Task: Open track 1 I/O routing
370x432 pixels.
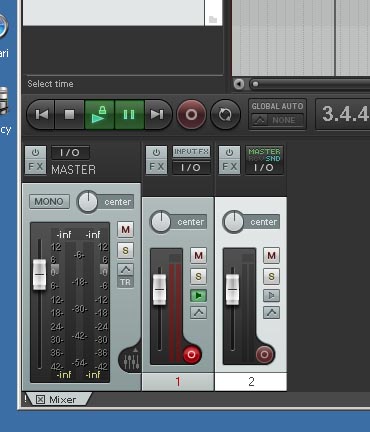Action: [x=191, y=167]
